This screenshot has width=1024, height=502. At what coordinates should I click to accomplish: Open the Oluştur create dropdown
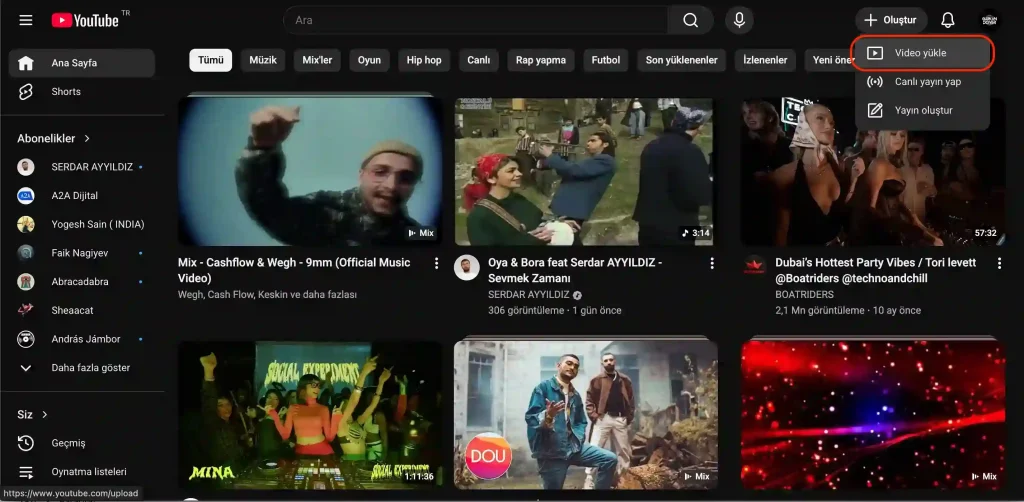coord(890,20)
